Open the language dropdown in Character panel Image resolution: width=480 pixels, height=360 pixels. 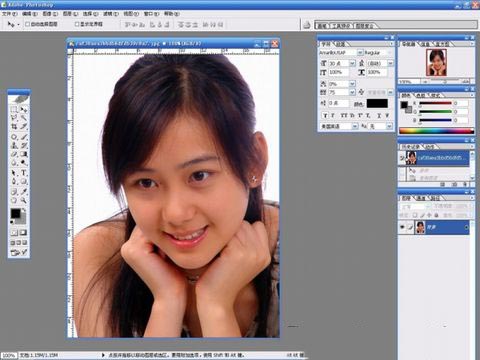pos(355,126)
